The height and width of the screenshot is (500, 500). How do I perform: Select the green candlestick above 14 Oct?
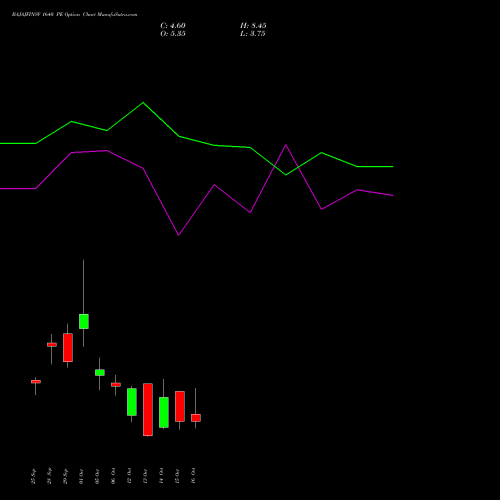[x=164, y=412]
